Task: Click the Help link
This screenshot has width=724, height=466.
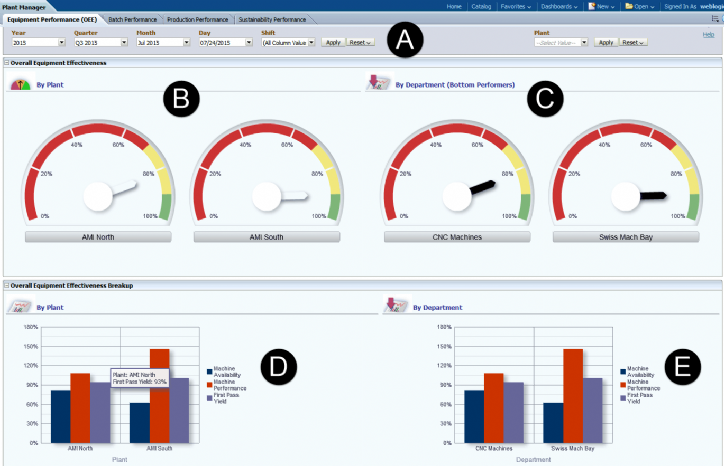Action: point(709,34)
